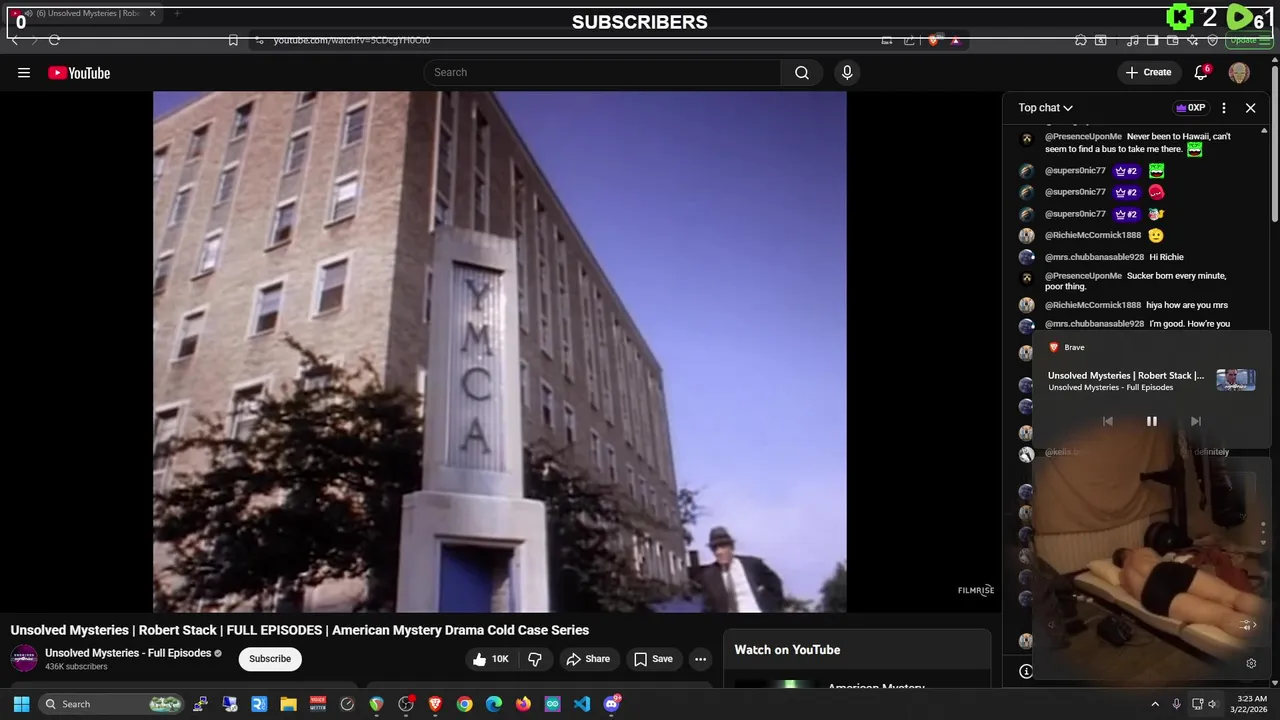Launch Google Chrome from taskbar
The image size is (1280, 720).
coord(464,704)
